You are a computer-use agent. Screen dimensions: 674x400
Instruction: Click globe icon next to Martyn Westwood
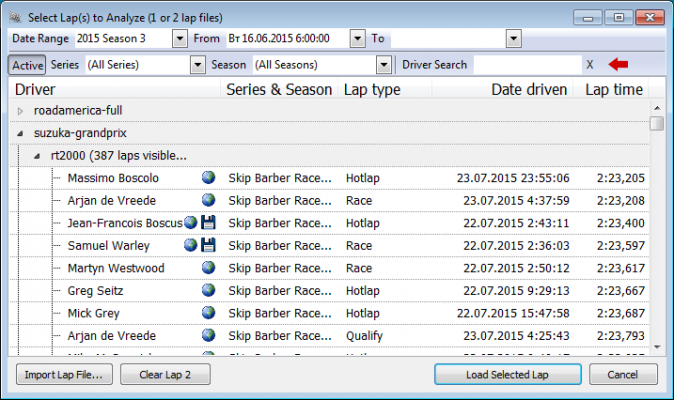208,268
